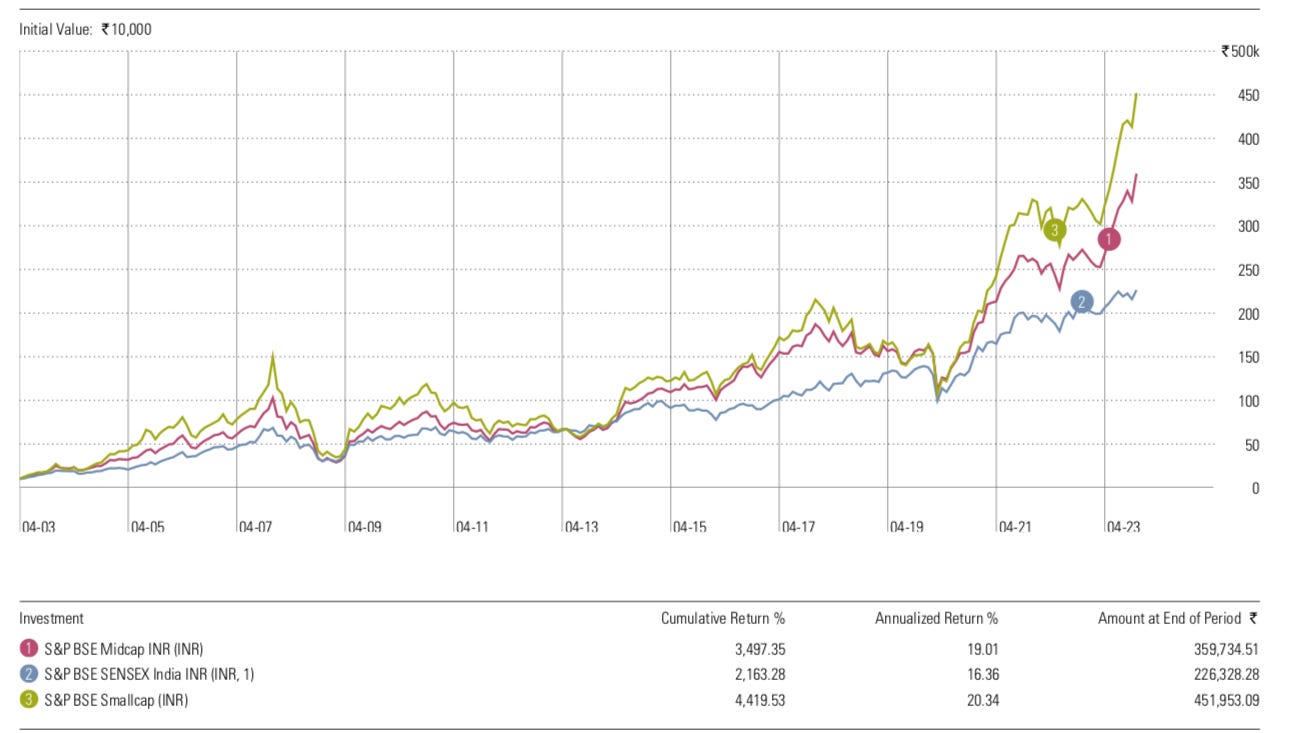Click the 200 y-axis label
1296x733 pixels.
click(x=1249, y=314)
